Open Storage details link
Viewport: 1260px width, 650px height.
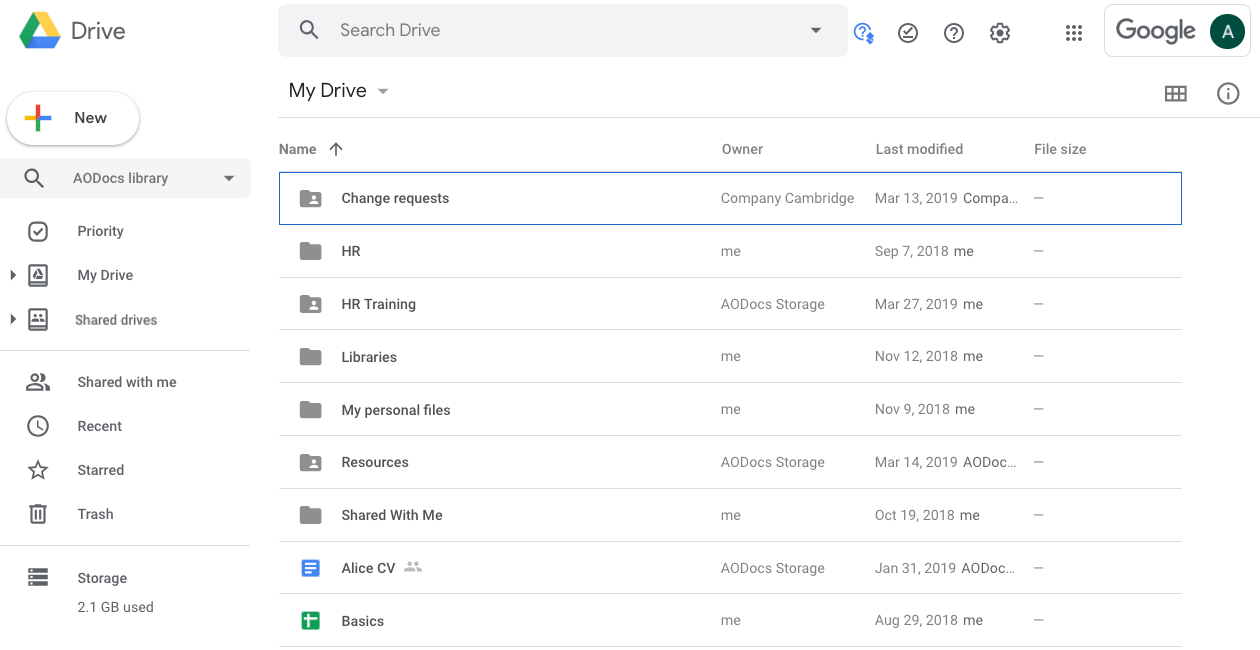[x=102, y=578]
